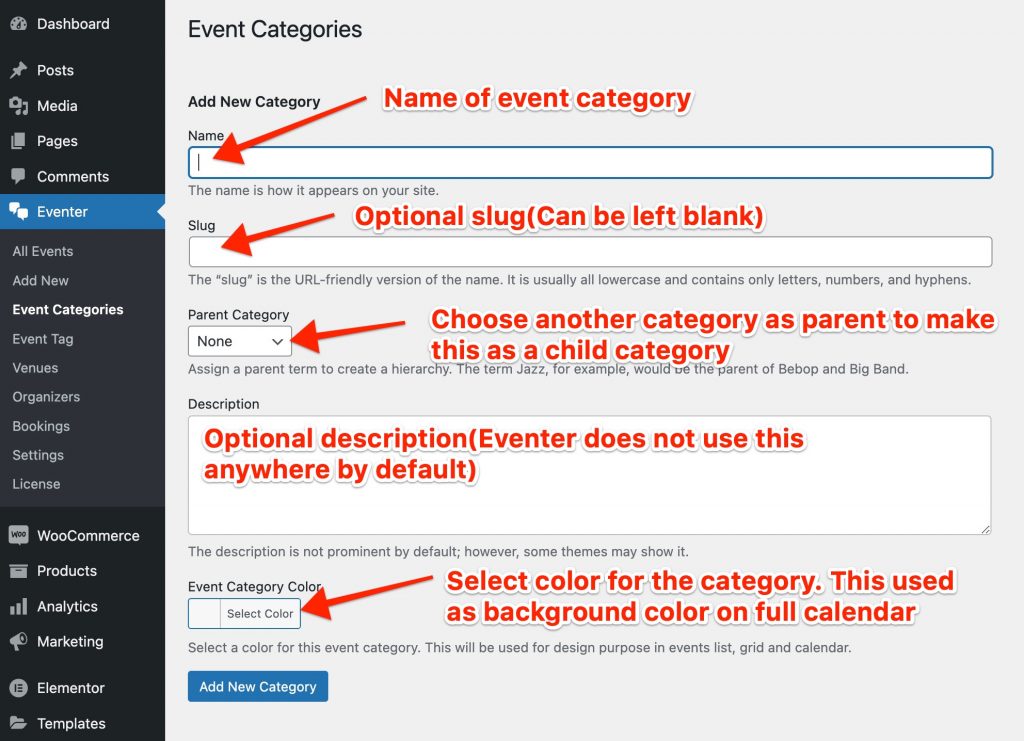Viewport: 1024px width, 741px height.
Task: Open Bookings submenu link
Action: pos(41,426)
